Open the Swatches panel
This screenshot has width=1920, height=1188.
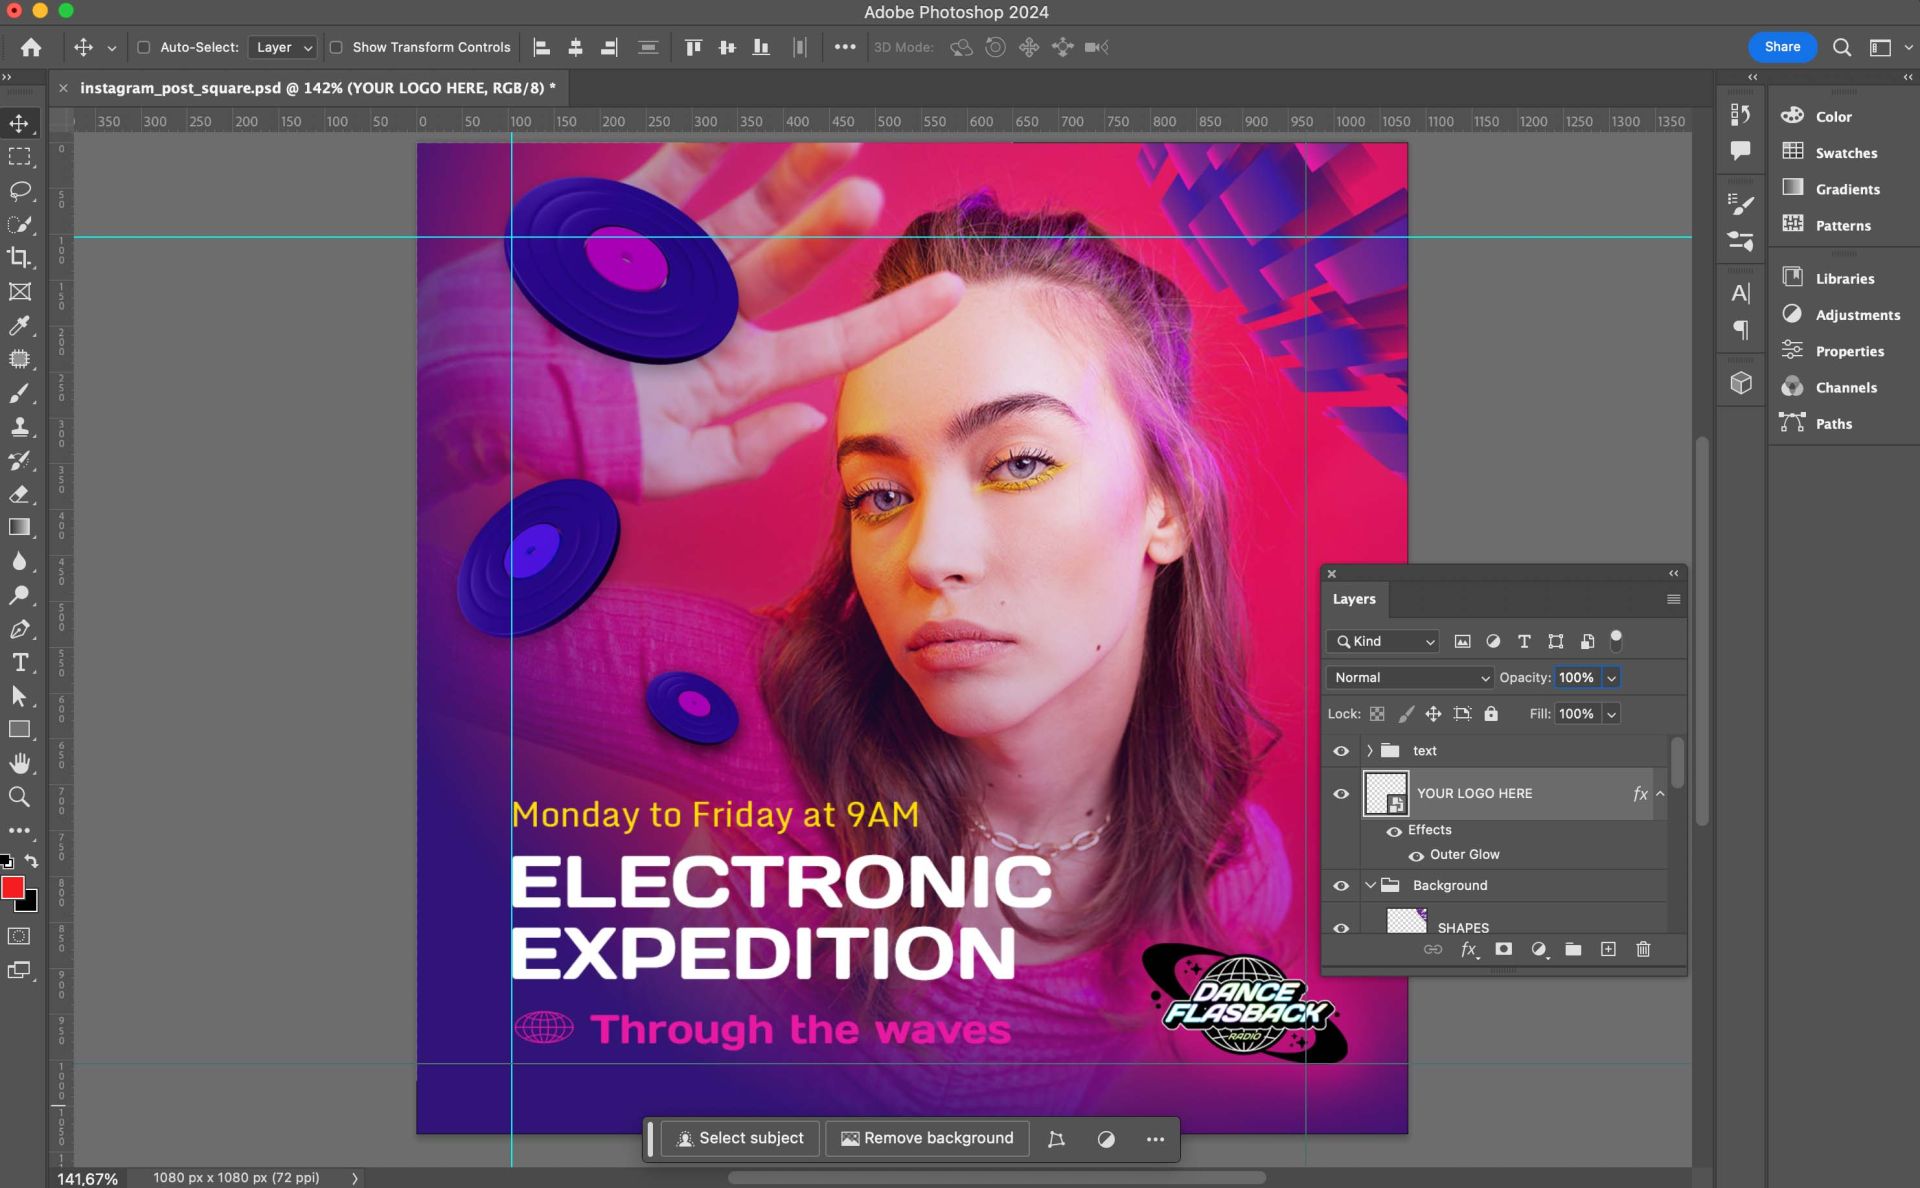pos(1845,153)
